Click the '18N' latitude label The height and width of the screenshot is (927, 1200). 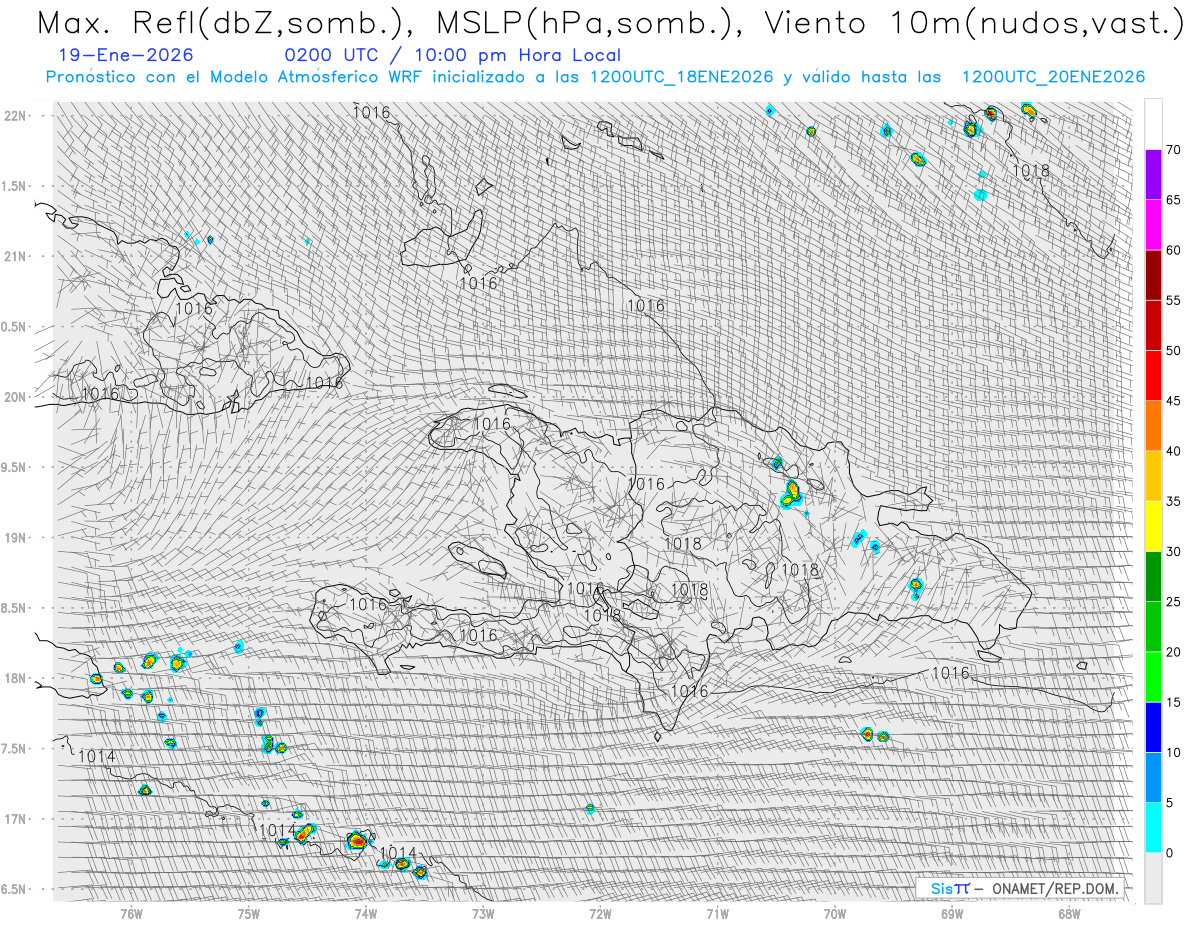pos(14,678)
